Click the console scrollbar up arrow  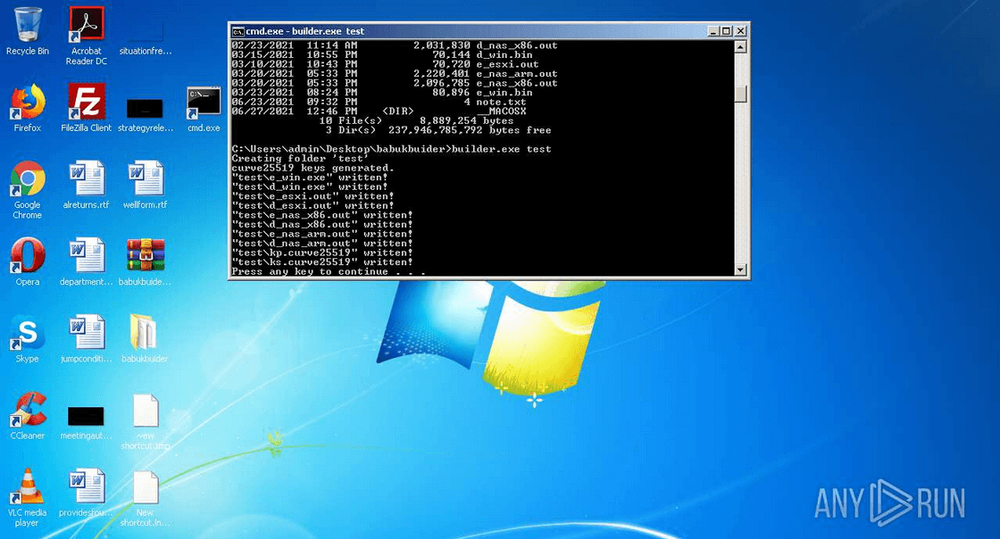(741, 47)
